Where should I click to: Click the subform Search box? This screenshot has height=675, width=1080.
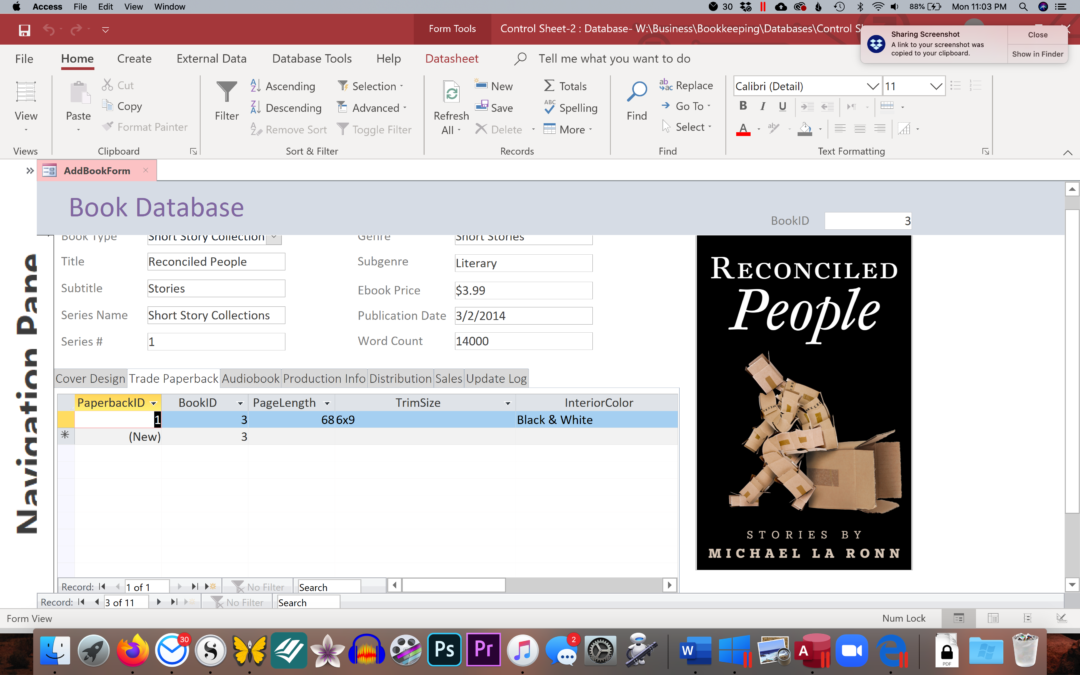328,587
